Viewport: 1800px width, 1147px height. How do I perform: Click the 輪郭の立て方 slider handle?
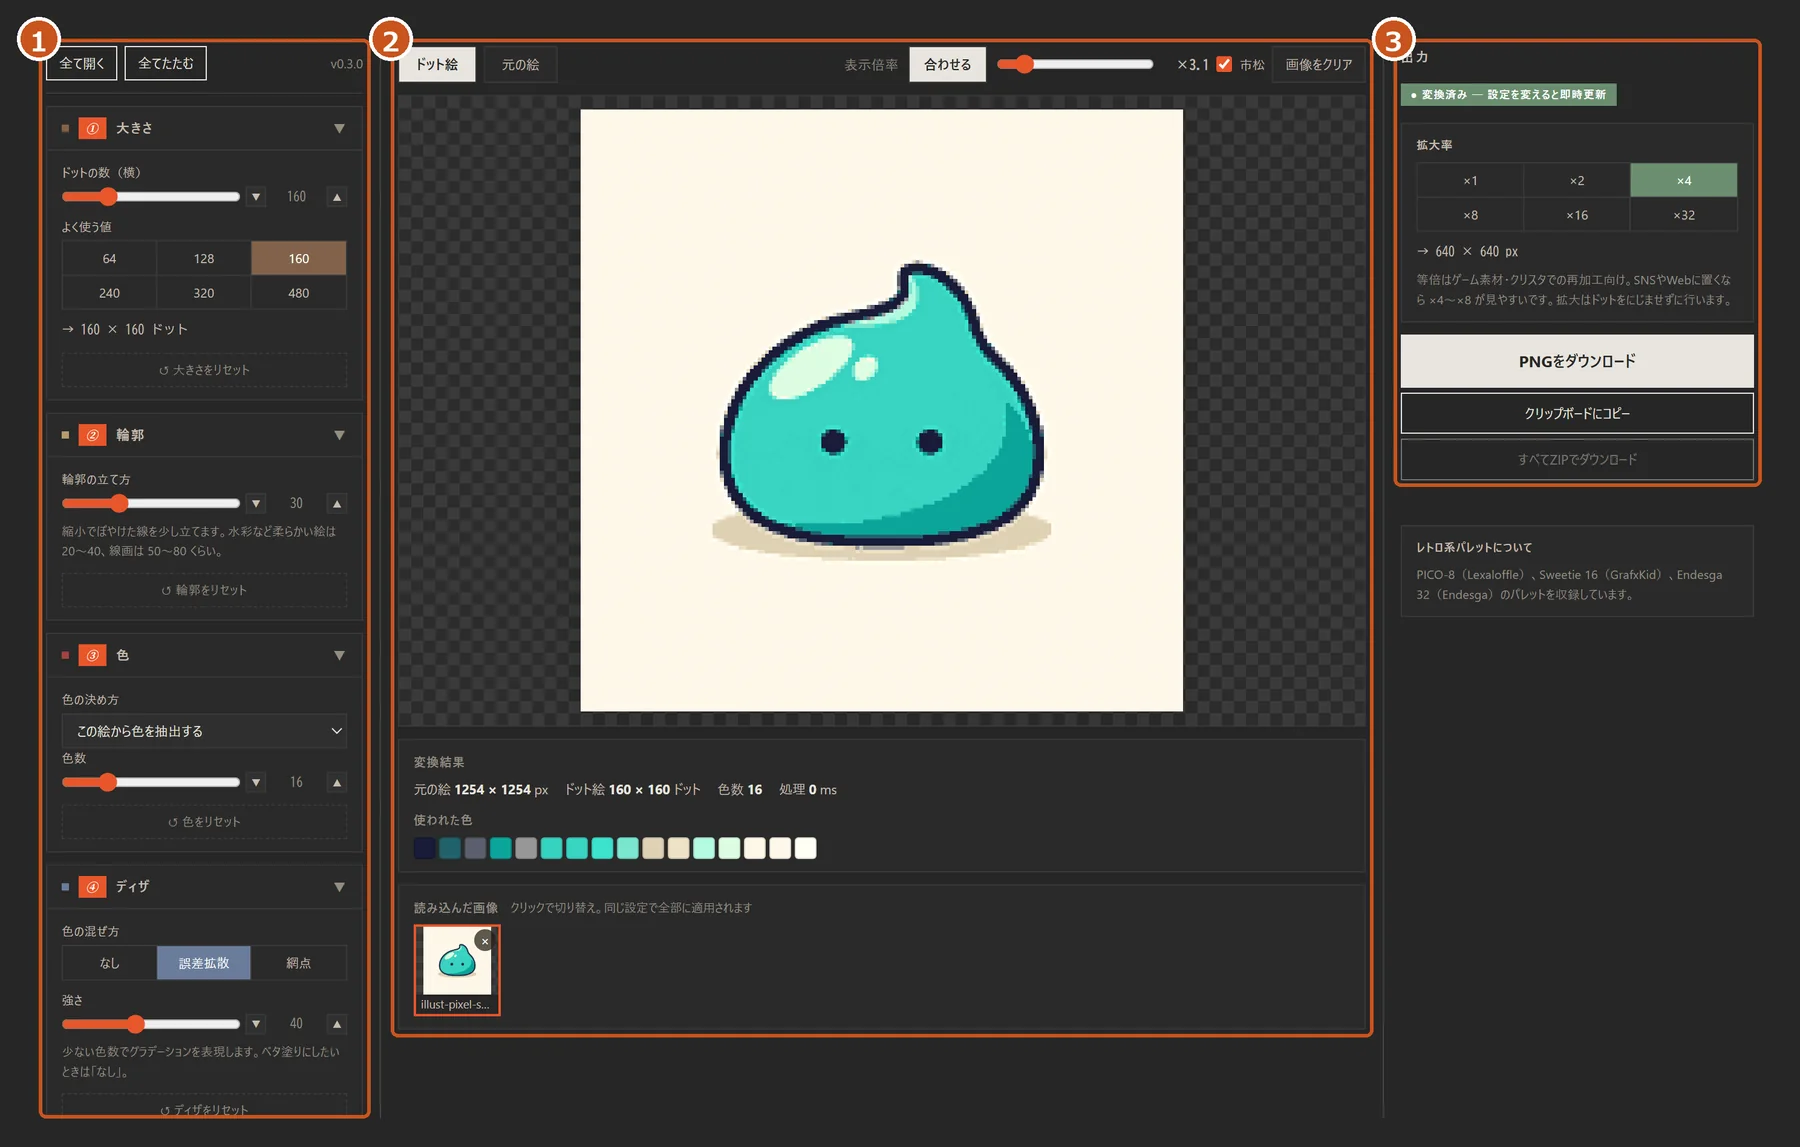[x=119, y=503]
